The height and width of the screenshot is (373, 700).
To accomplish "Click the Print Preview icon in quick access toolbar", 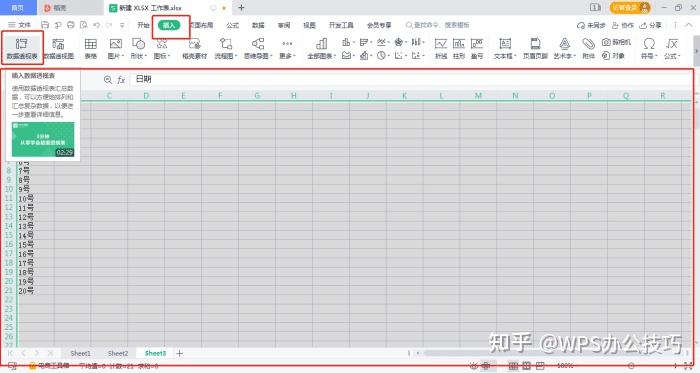I will (x=83, y=25).
